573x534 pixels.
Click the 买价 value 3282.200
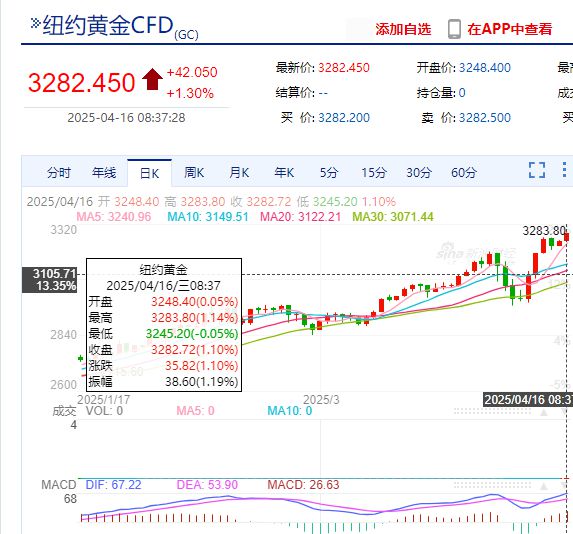[x=344, y=118]
